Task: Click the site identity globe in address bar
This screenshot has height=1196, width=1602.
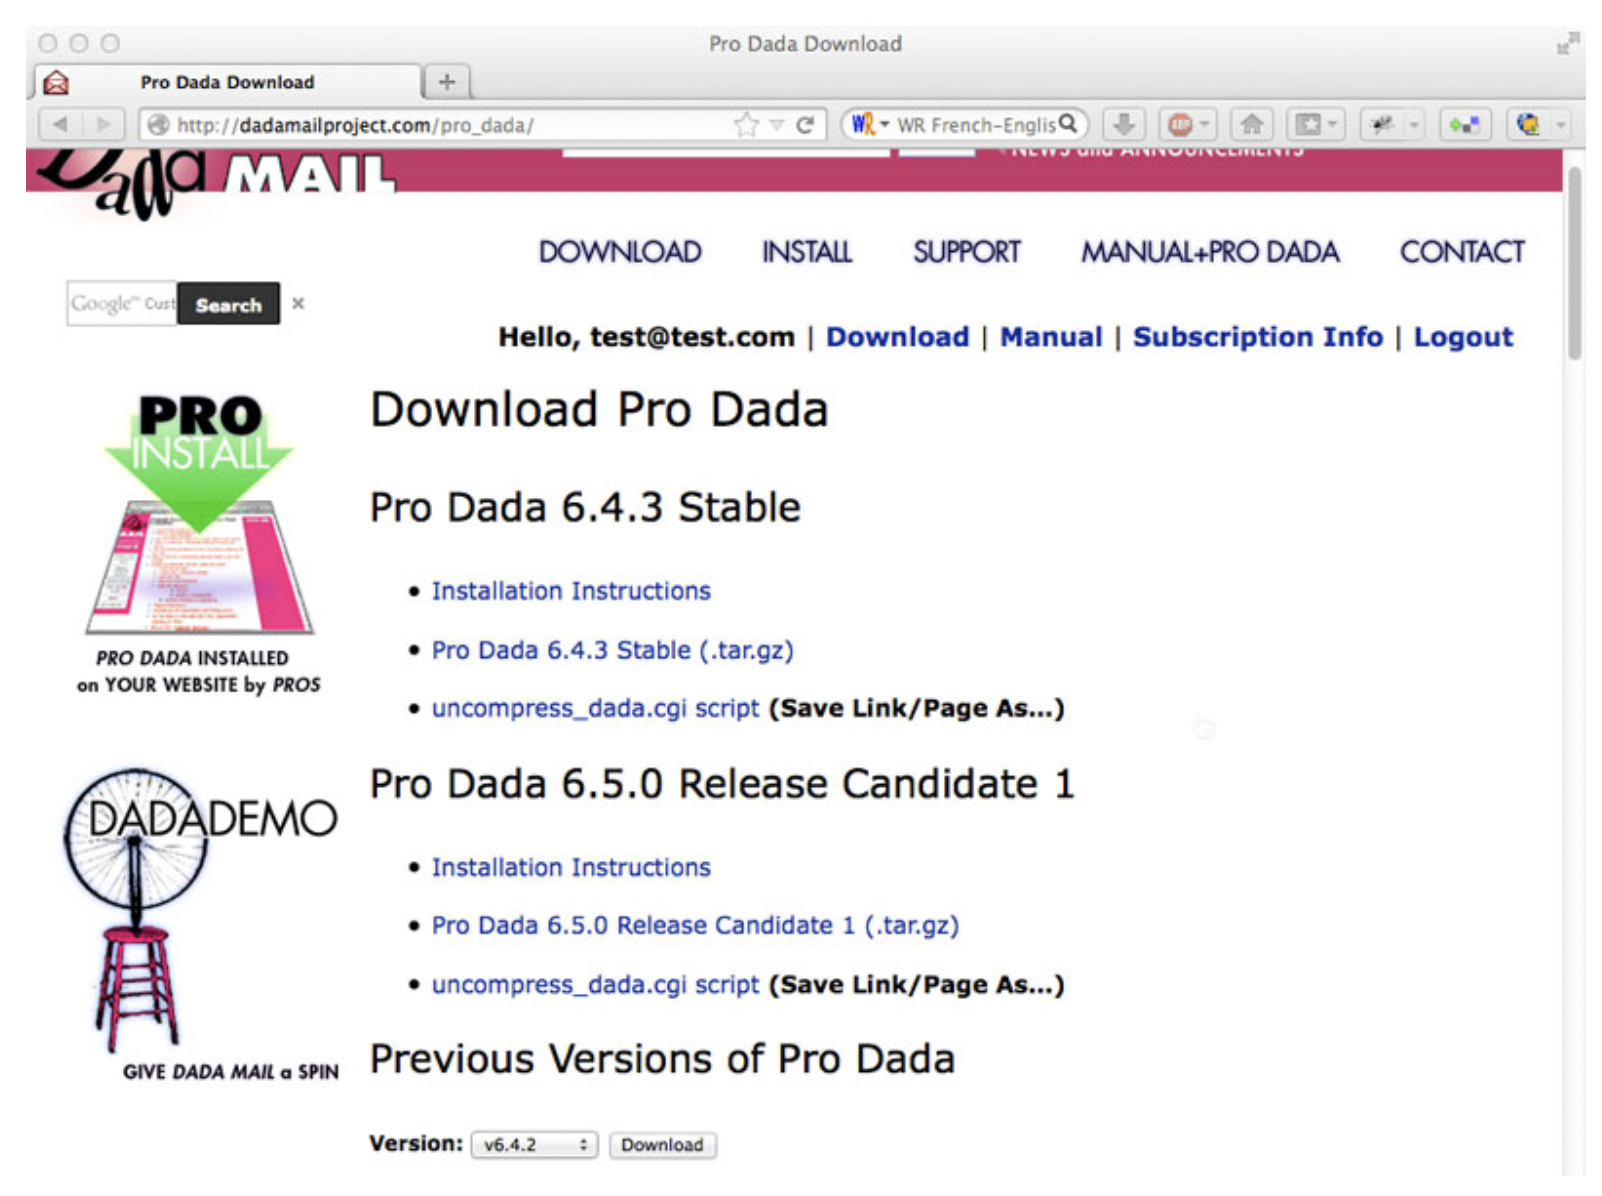Action: click(157, 124)
